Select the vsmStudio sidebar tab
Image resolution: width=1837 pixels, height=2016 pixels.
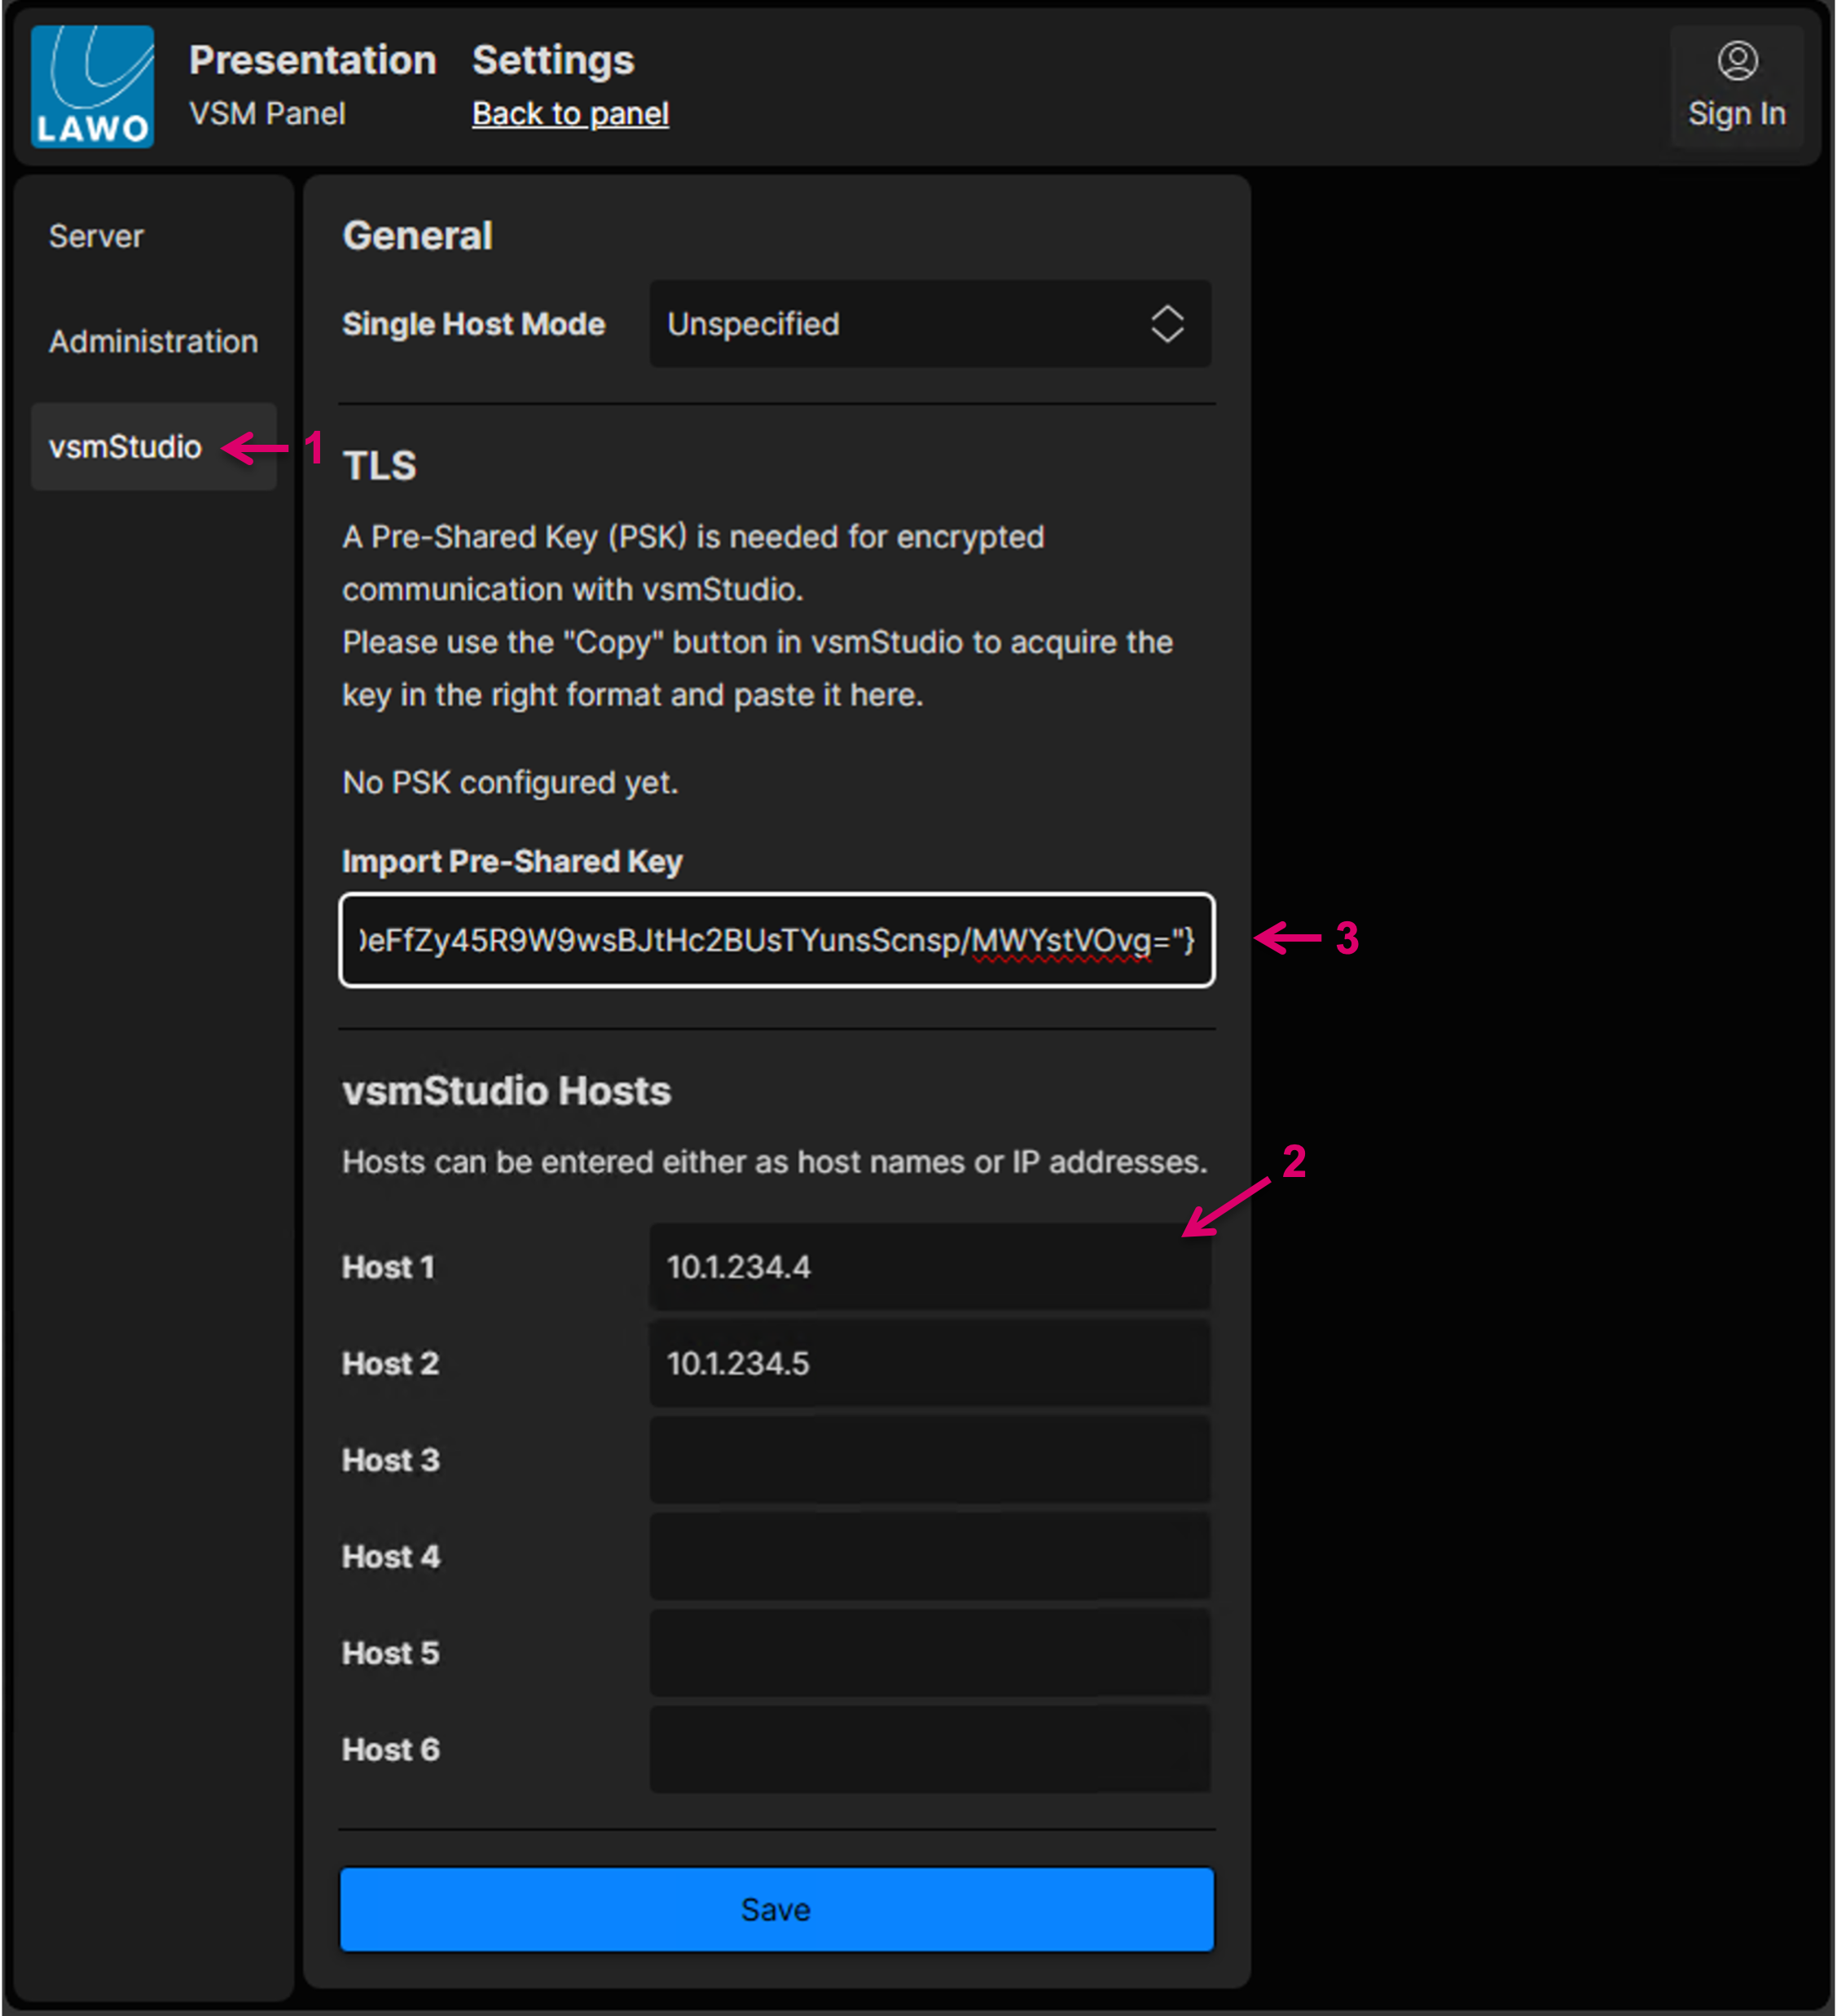coord(126,447)
